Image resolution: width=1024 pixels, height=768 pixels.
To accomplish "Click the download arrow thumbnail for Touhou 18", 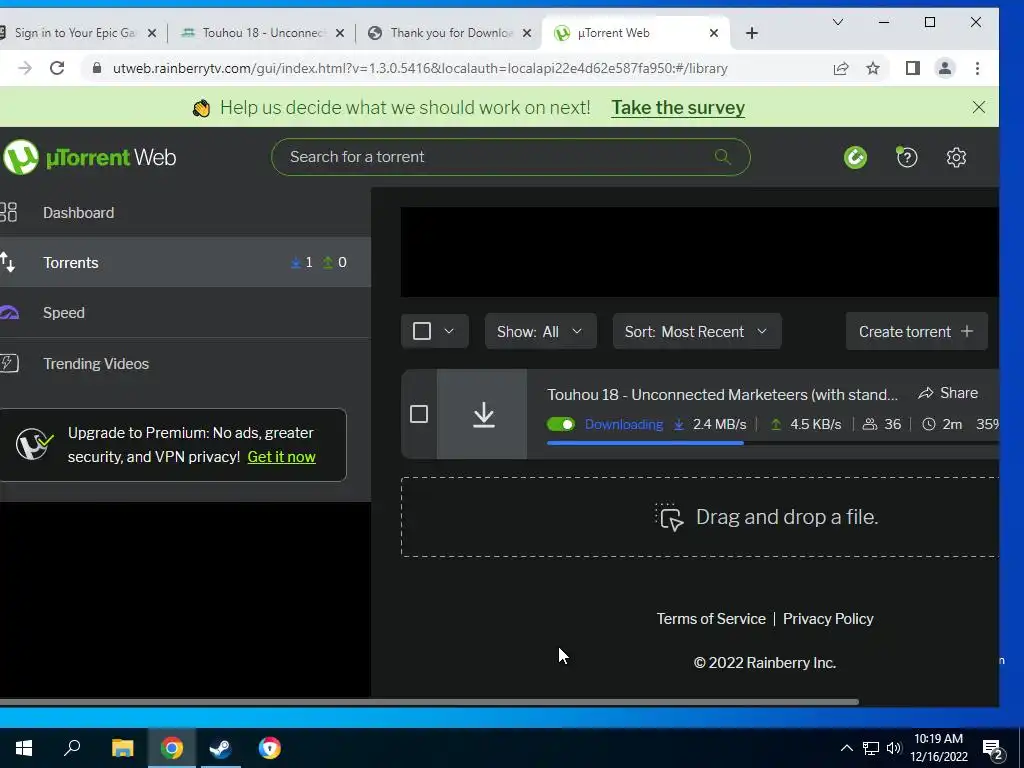I will point(483,414).
